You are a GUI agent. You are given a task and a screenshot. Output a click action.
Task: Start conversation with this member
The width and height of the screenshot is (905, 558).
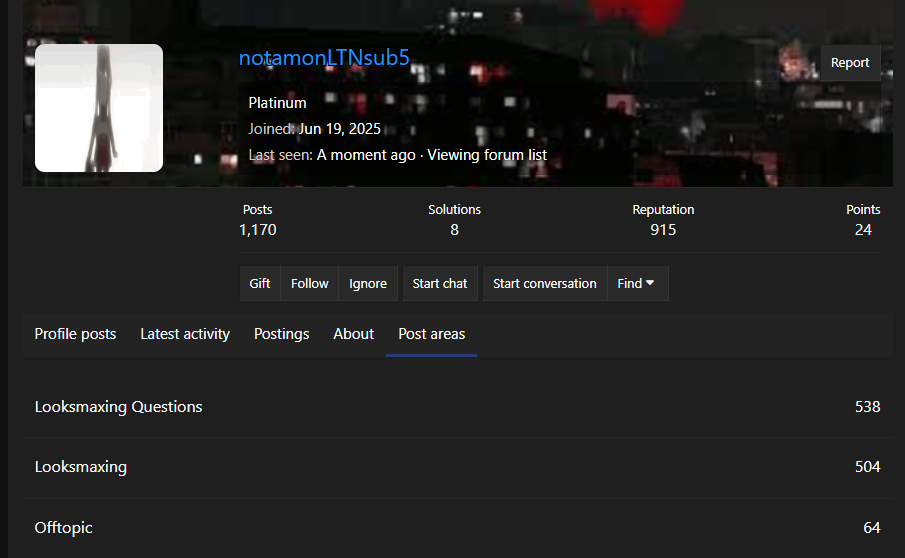coord(544,283)
